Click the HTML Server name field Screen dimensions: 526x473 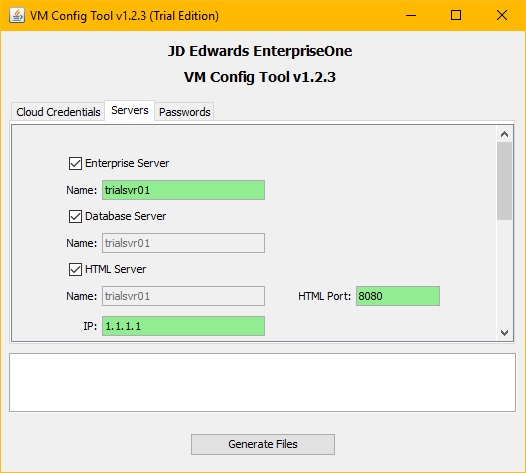pyautogui.click(x=183, y=296)
